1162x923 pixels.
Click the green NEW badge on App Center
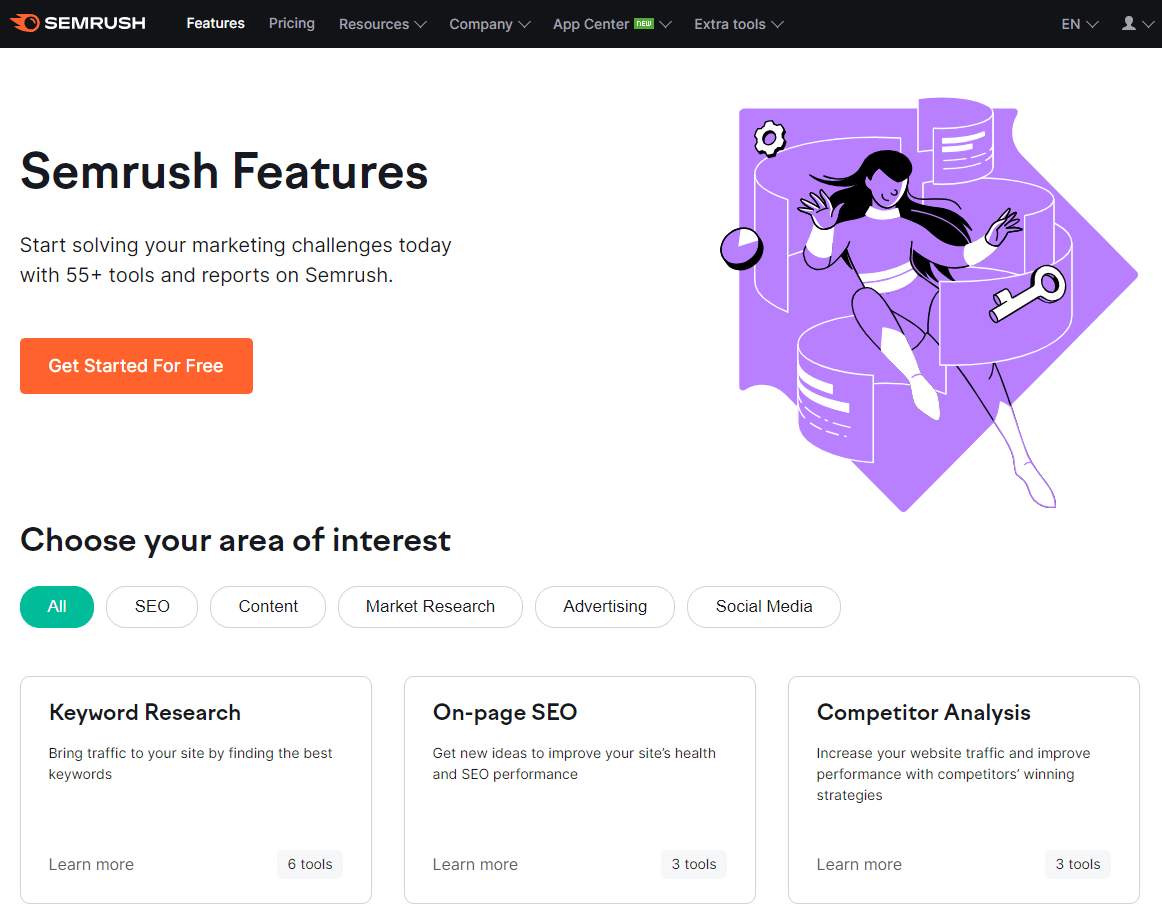coord(644,23)
